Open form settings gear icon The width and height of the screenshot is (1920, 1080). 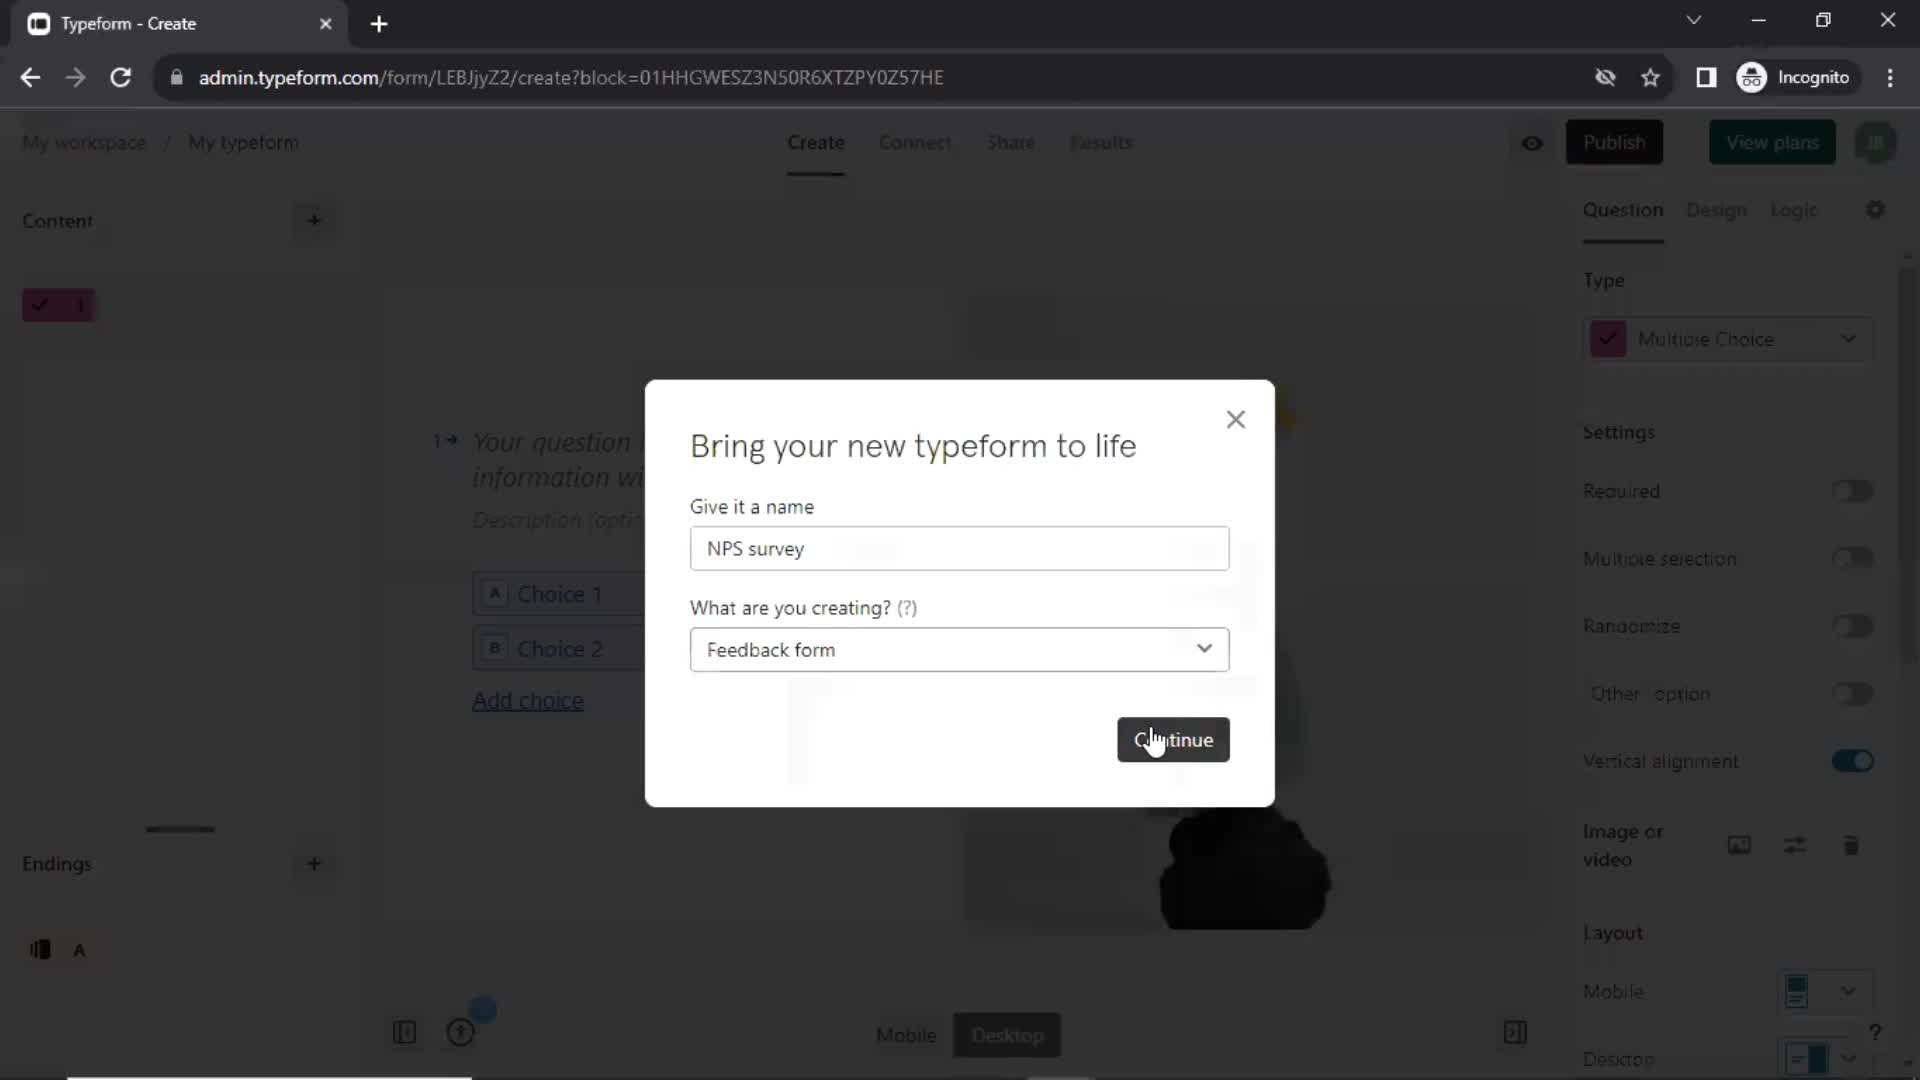tap(1875, 209)
